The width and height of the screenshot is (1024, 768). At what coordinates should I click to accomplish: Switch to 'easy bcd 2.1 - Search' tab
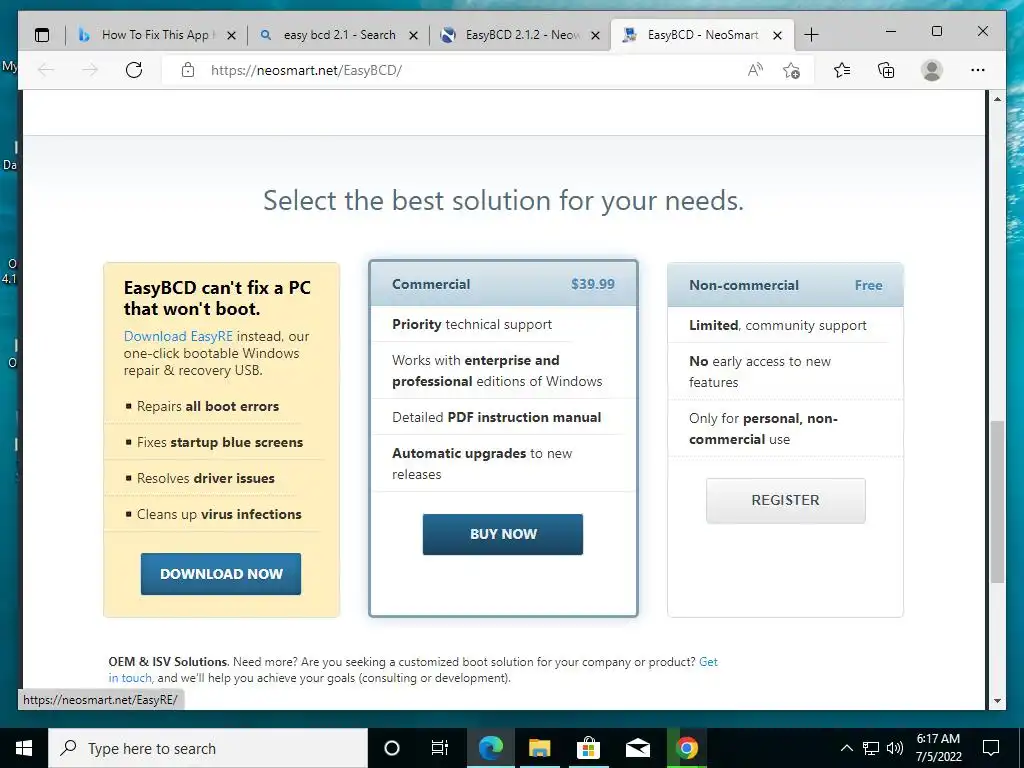coord(338,35)
